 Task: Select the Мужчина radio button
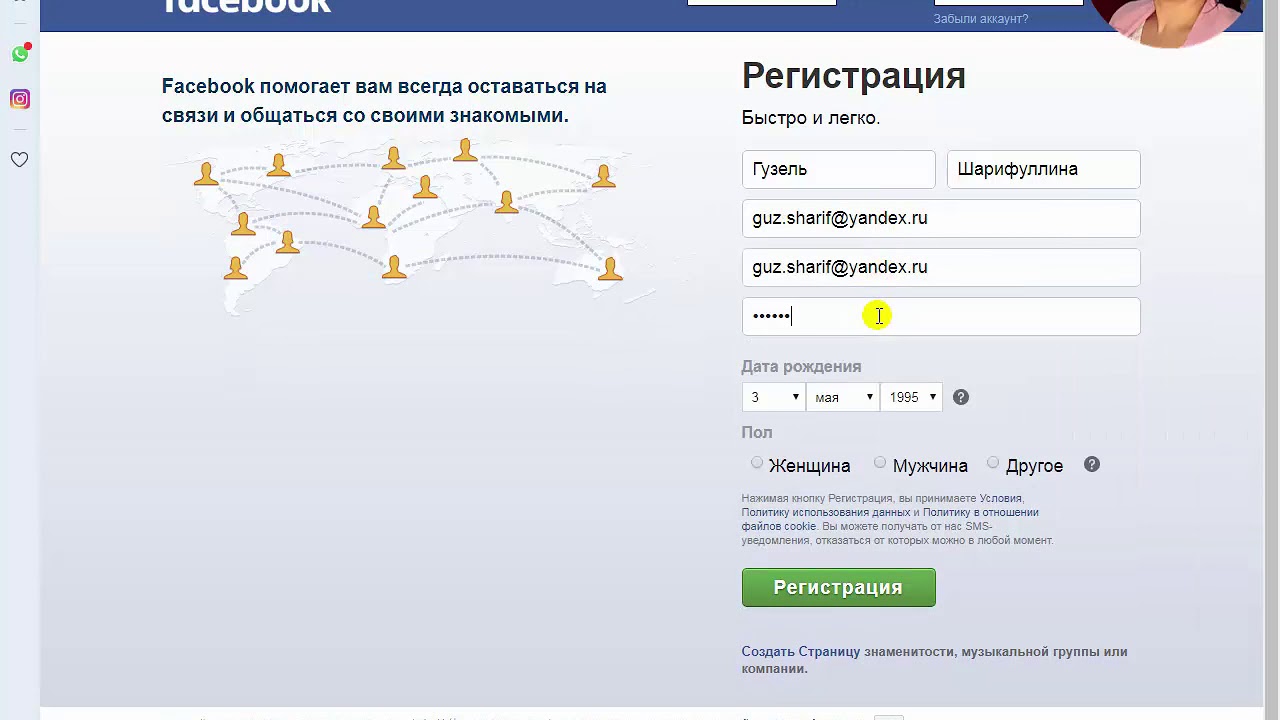(x=880, y=462)
